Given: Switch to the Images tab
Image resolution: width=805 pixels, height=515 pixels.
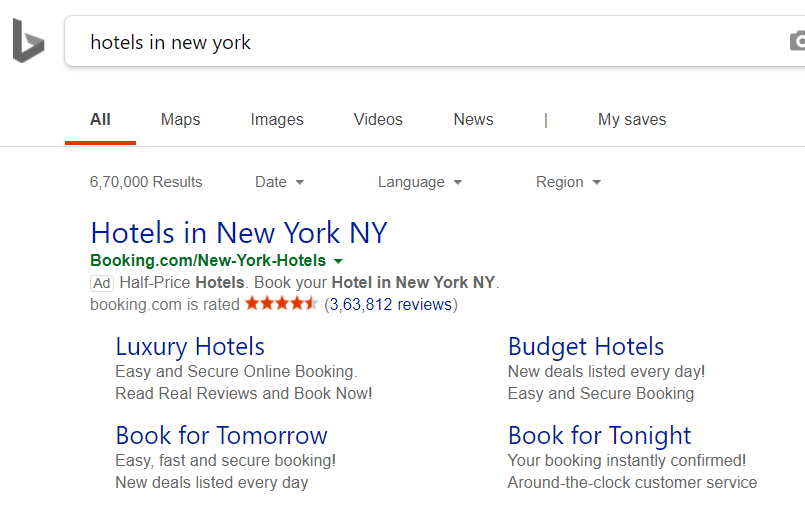Looking at the screenshot, I should 277,119.
